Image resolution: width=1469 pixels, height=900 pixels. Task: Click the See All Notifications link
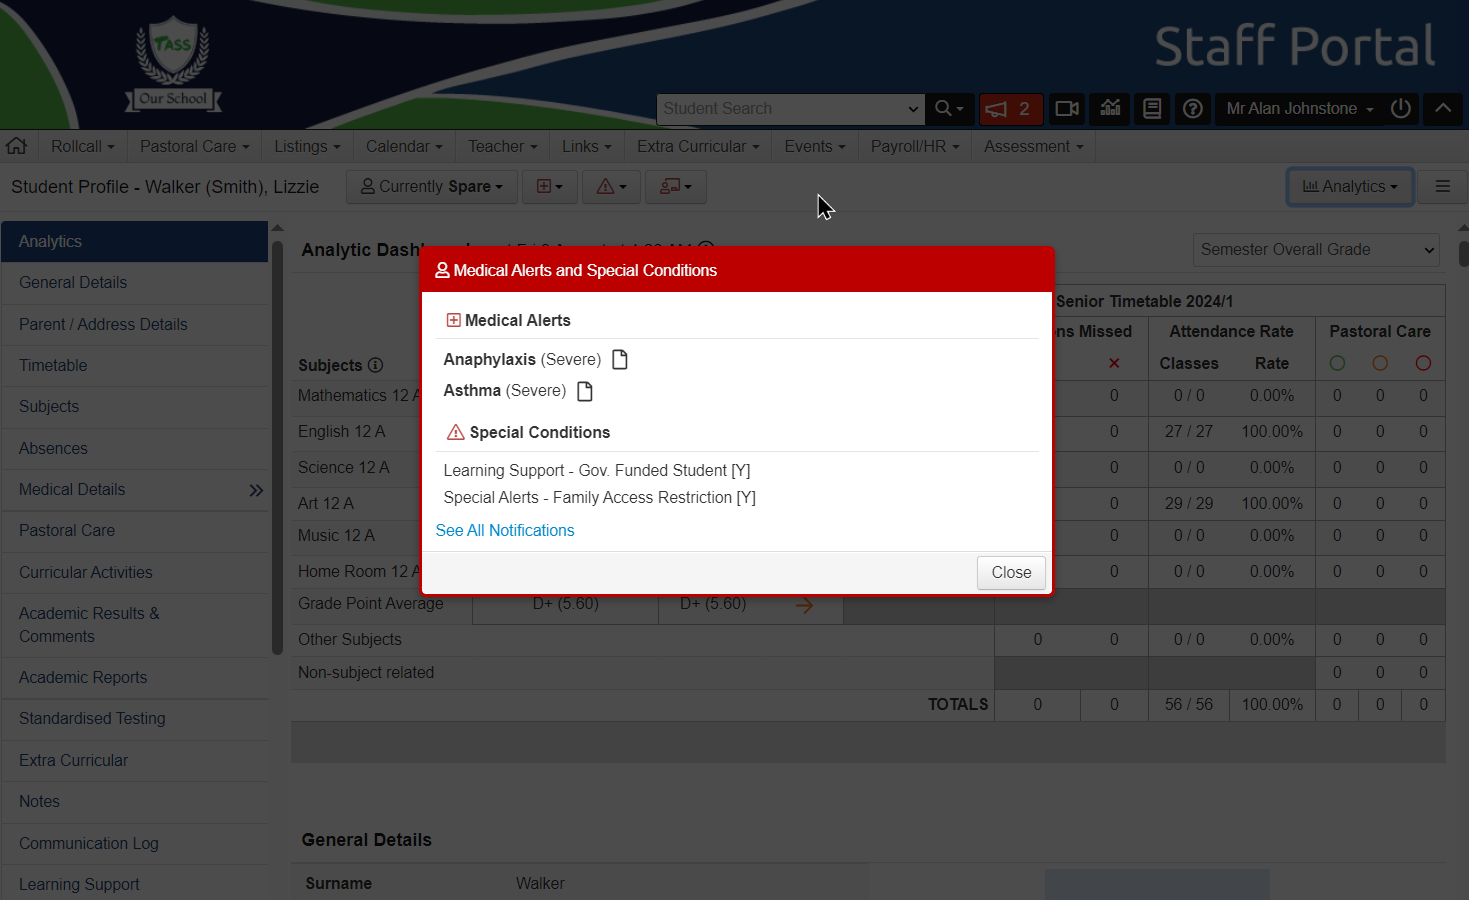pos(505,531)
